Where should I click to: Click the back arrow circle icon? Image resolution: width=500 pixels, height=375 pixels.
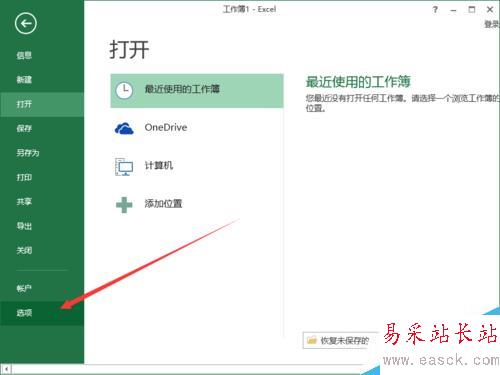click(x=26, y=23)
